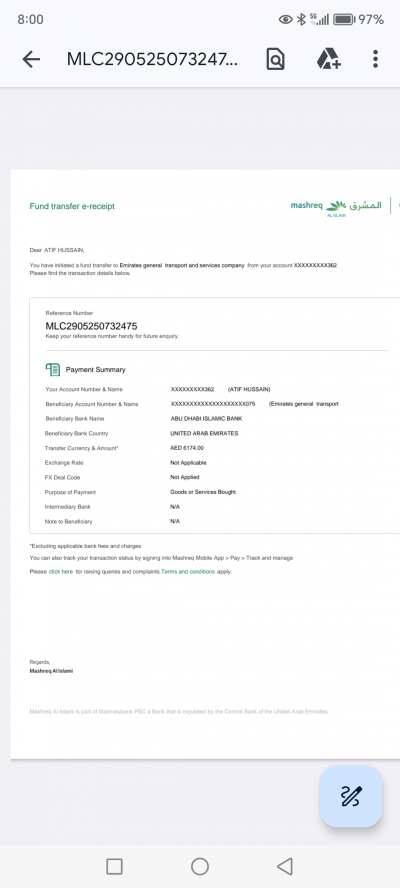The width and height of the screenshot is (400, 888).
Task: Tap the Add to Drive icon
Action: (328, 58)
